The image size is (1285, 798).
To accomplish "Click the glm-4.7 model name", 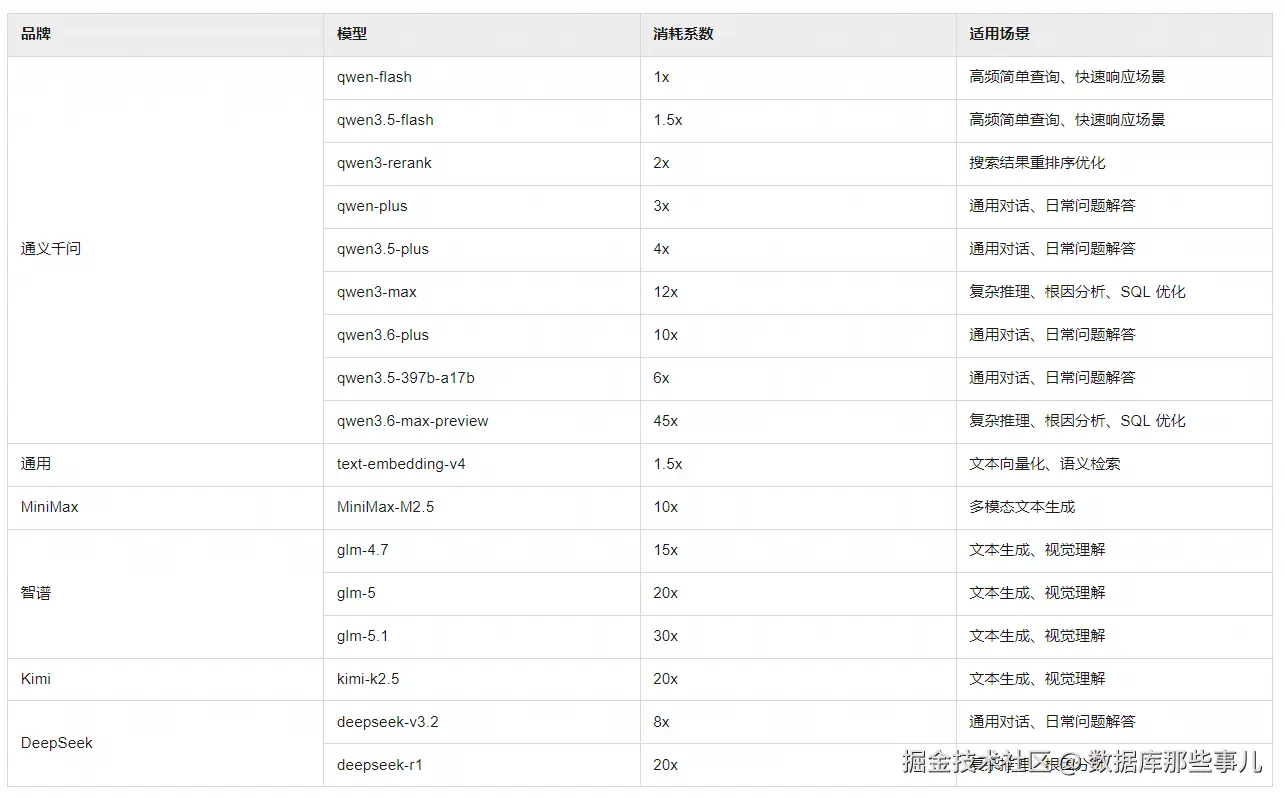I will click(x=362, y=550).
